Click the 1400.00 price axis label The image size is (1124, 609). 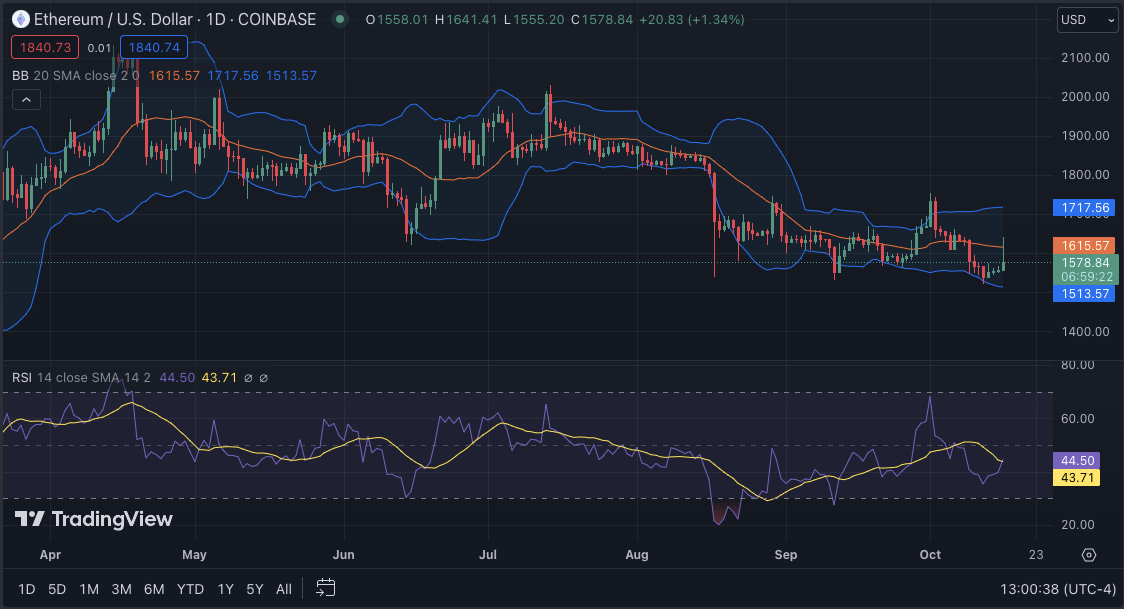point(1085,332)
